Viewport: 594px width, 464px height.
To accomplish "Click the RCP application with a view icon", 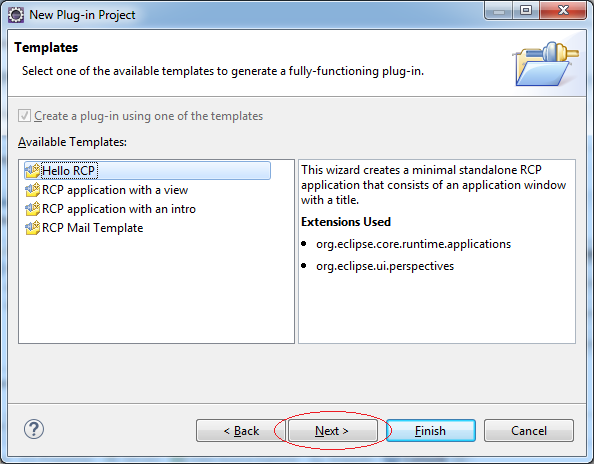I will click(x=33, y=189).
